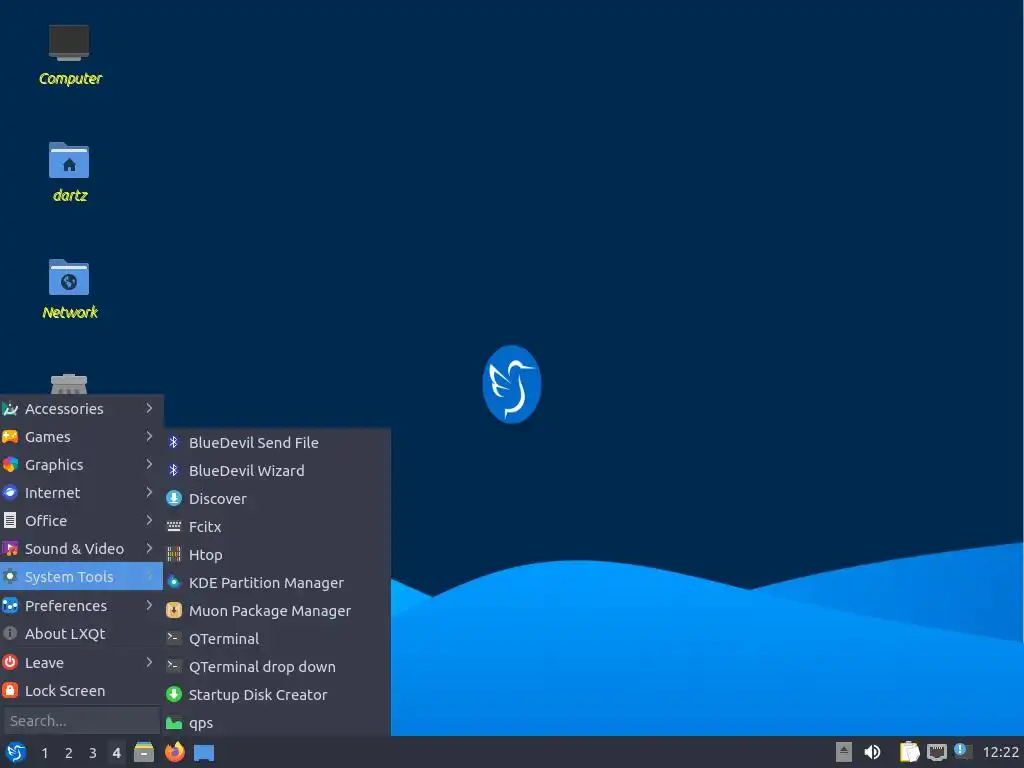The image size is (1024, 768).
Task: Click the network connection tray icon
Action: click(x=936, y=753)
